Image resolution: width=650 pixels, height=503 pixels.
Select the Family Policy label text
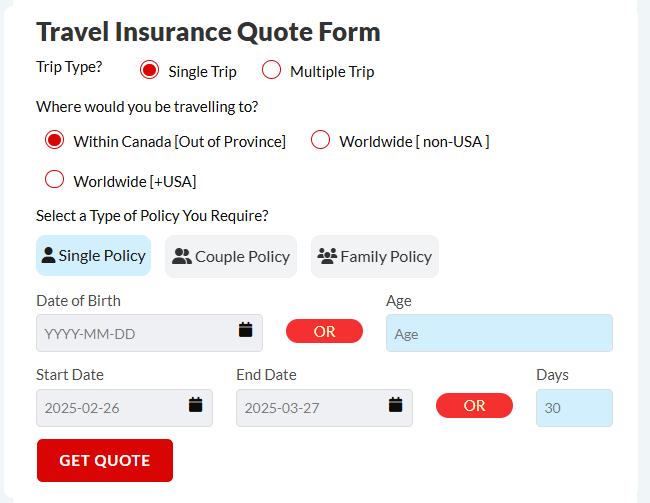(x=386, y=257)
